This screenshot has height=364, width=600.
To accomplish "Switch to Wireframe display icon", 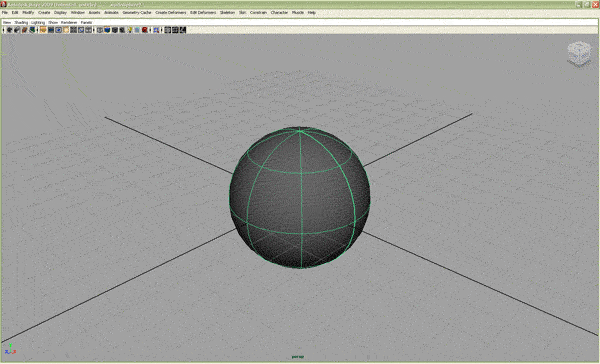I will click(100, 30).
